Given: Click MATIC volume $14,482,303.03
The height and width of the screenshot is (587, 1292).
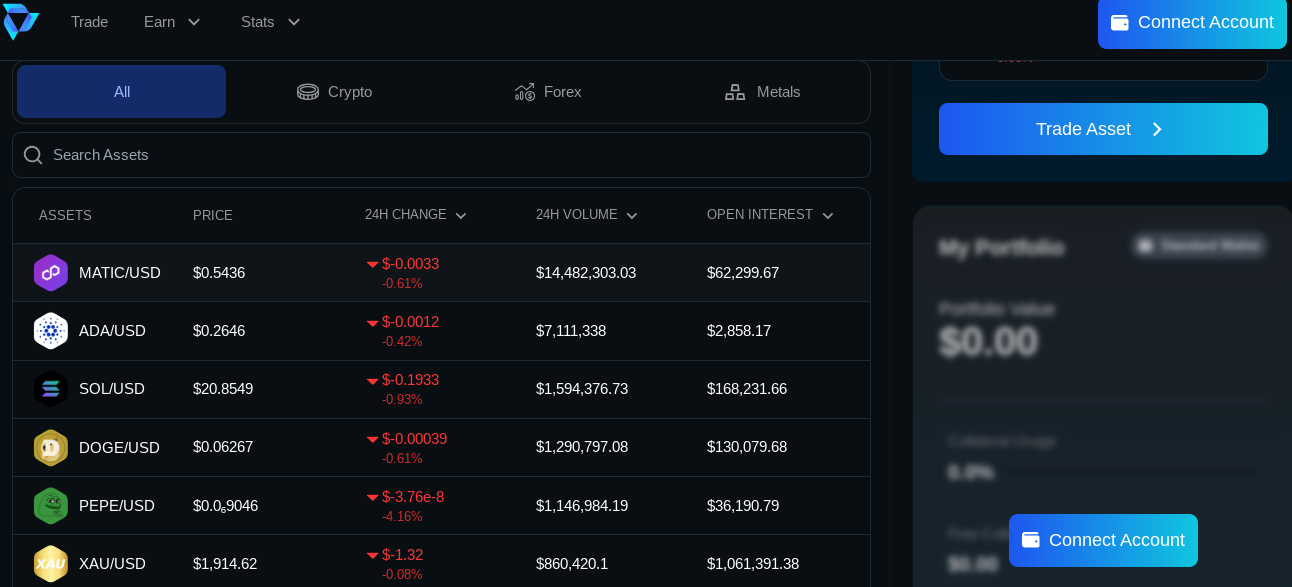Looking at the screenshot, I should [586, 273].
